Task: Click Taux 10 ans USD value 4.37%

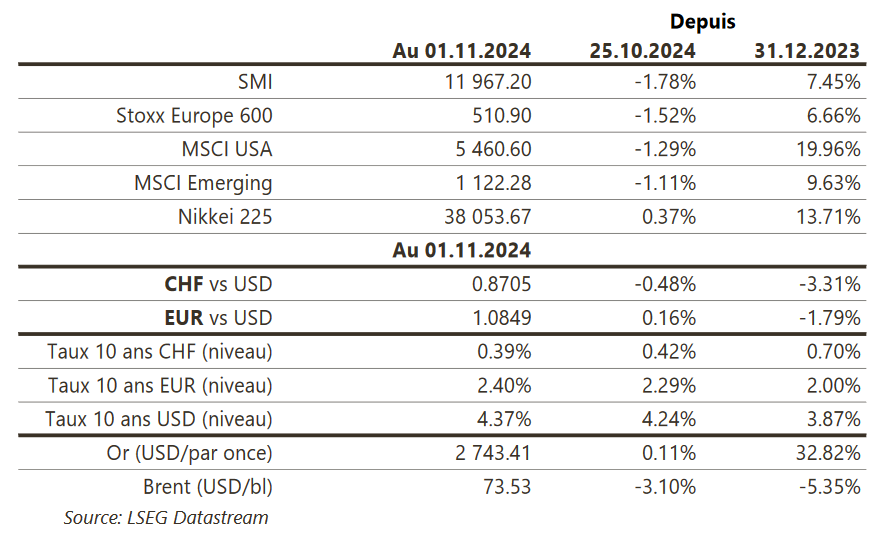Action: point(506,419)
